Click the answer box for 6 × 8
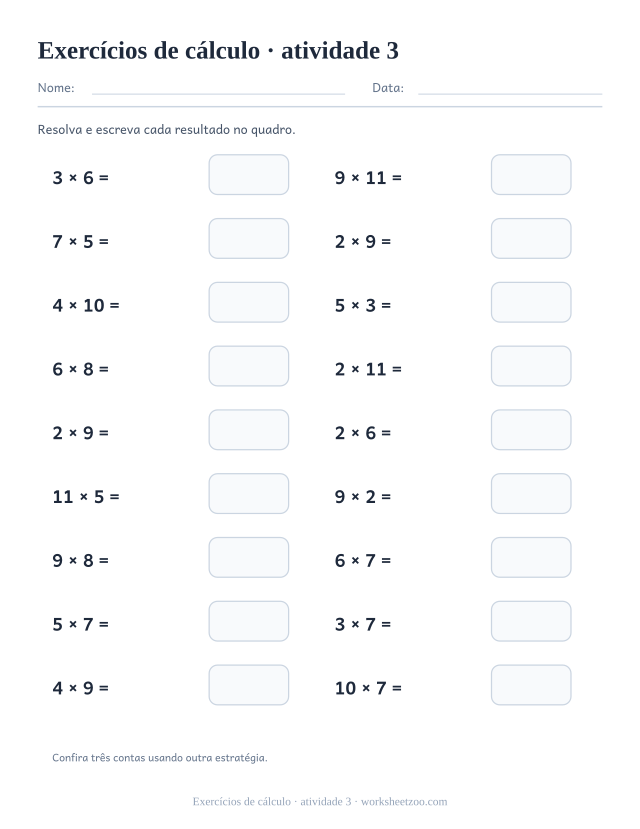 pyautogui.click(x=249, y=366)
